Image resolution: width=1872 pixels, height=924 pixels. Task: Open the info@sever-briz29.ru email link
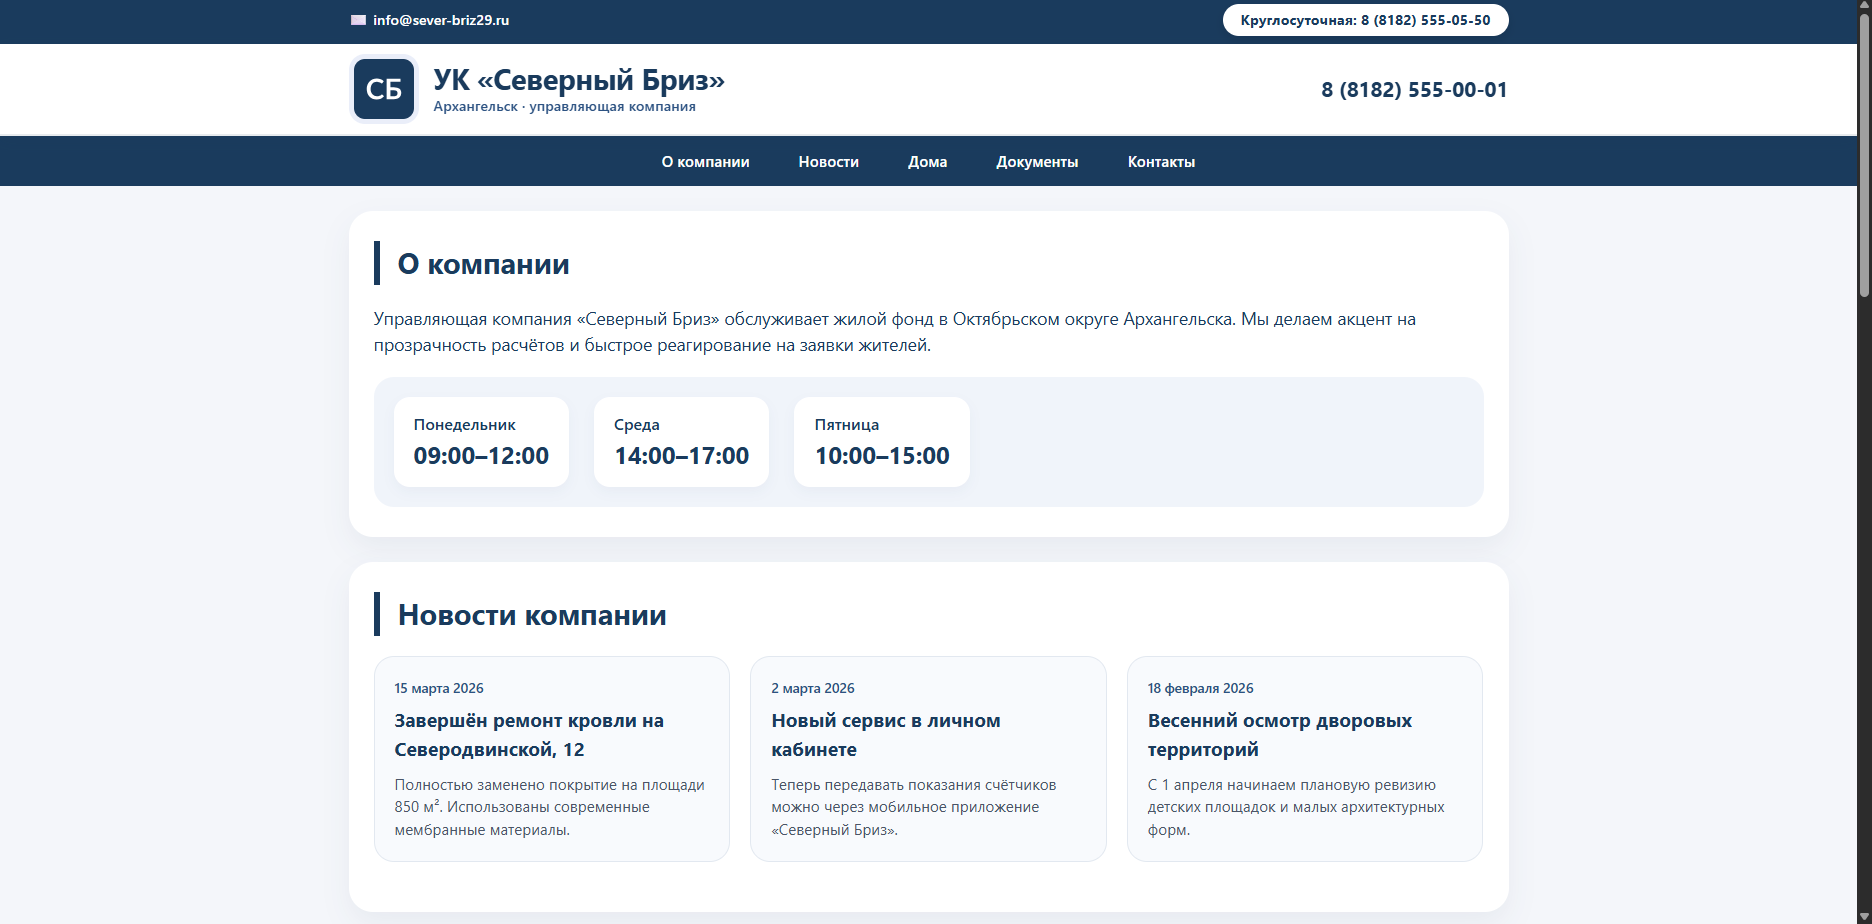coord(441,20)
